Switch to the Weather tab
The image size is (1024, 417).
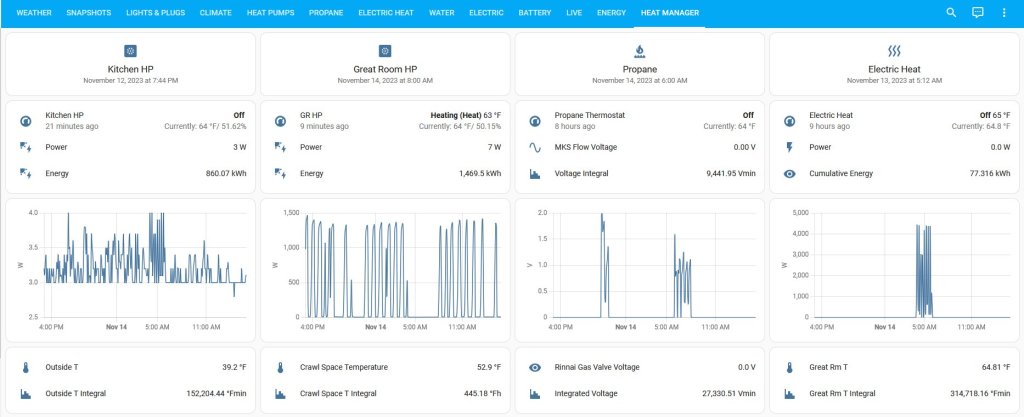coord(34,13)
